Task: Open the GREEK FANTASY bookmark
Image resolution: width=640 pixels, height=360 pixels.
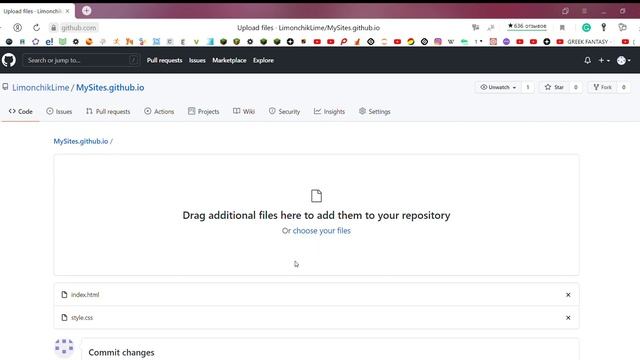Action: point(584,42)
